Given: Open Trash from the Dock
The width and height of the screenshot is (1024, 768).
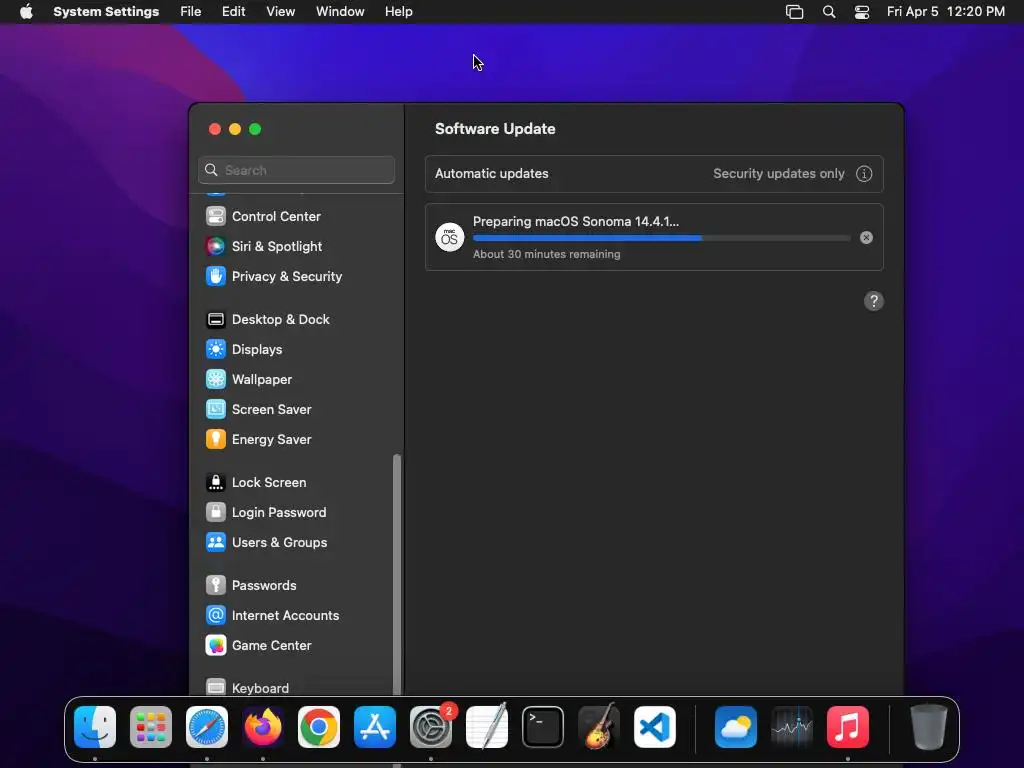Looking at the screenshot, I should click(929, 727).
